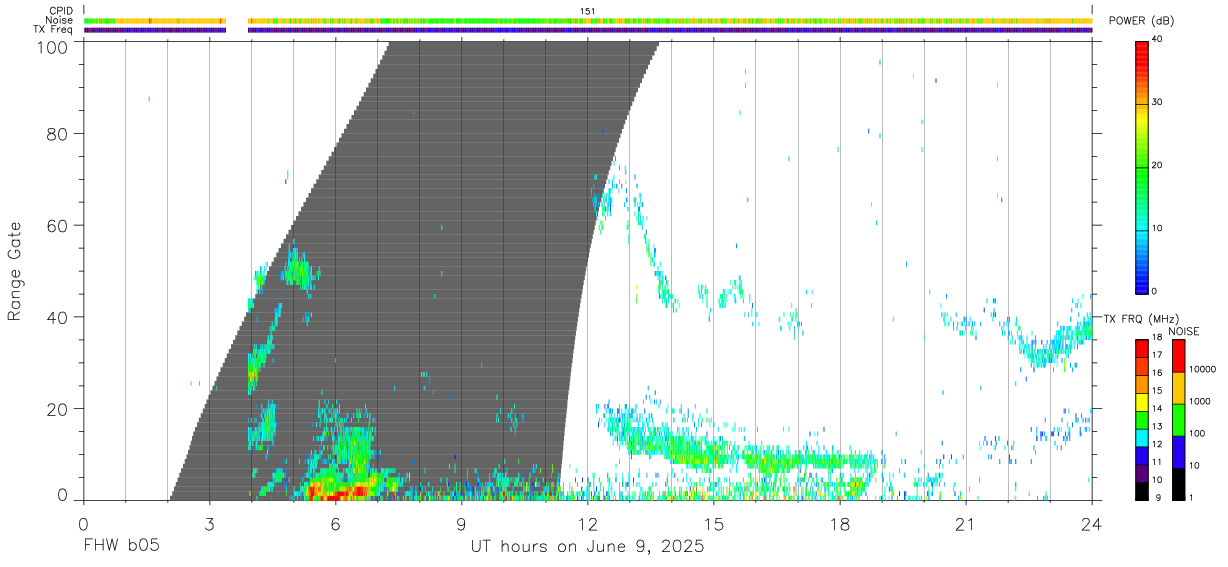Click UT hour axis tick 18
1228x567 pixels.
coord(840,524)
